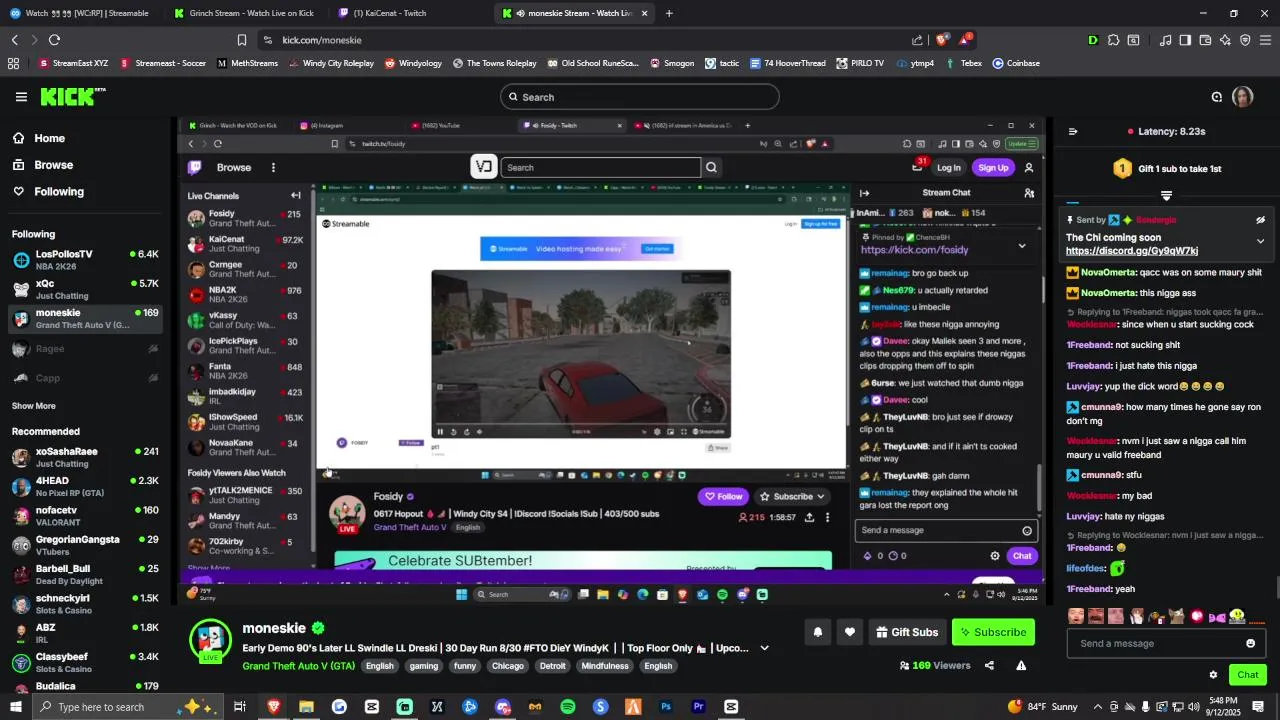Screen dimensions: 1280x720
Task: Collapse the chat panel arrow icon
Action: tap(1073, 131)
